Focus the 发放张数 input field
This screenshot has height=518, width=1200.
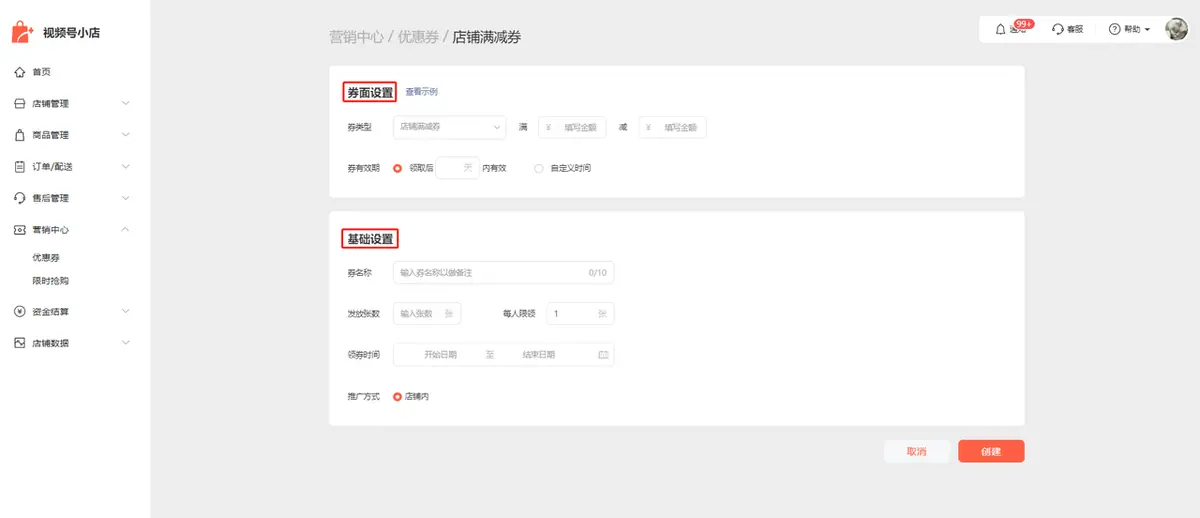pos(427,313)
